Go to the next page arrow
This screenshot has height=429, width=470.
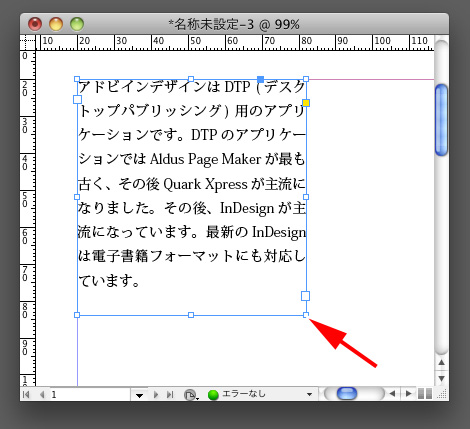point(156,395)
